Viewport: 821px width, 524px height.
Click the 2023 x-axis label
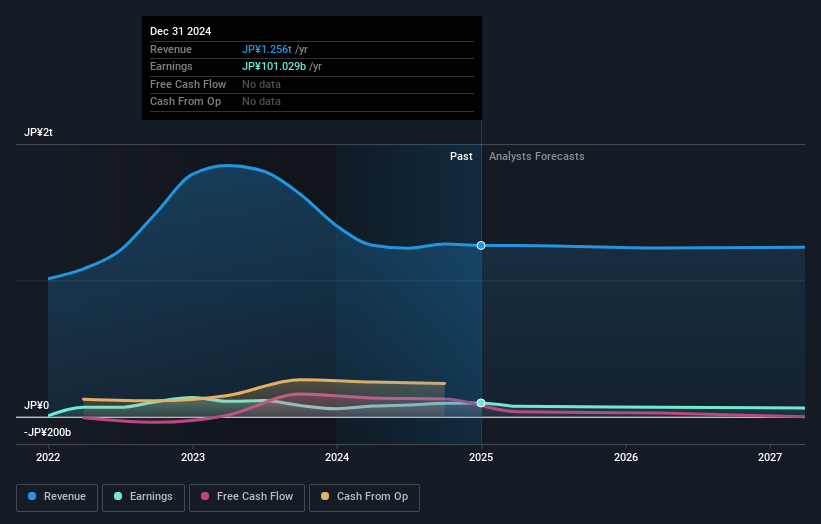coord(193,457)
